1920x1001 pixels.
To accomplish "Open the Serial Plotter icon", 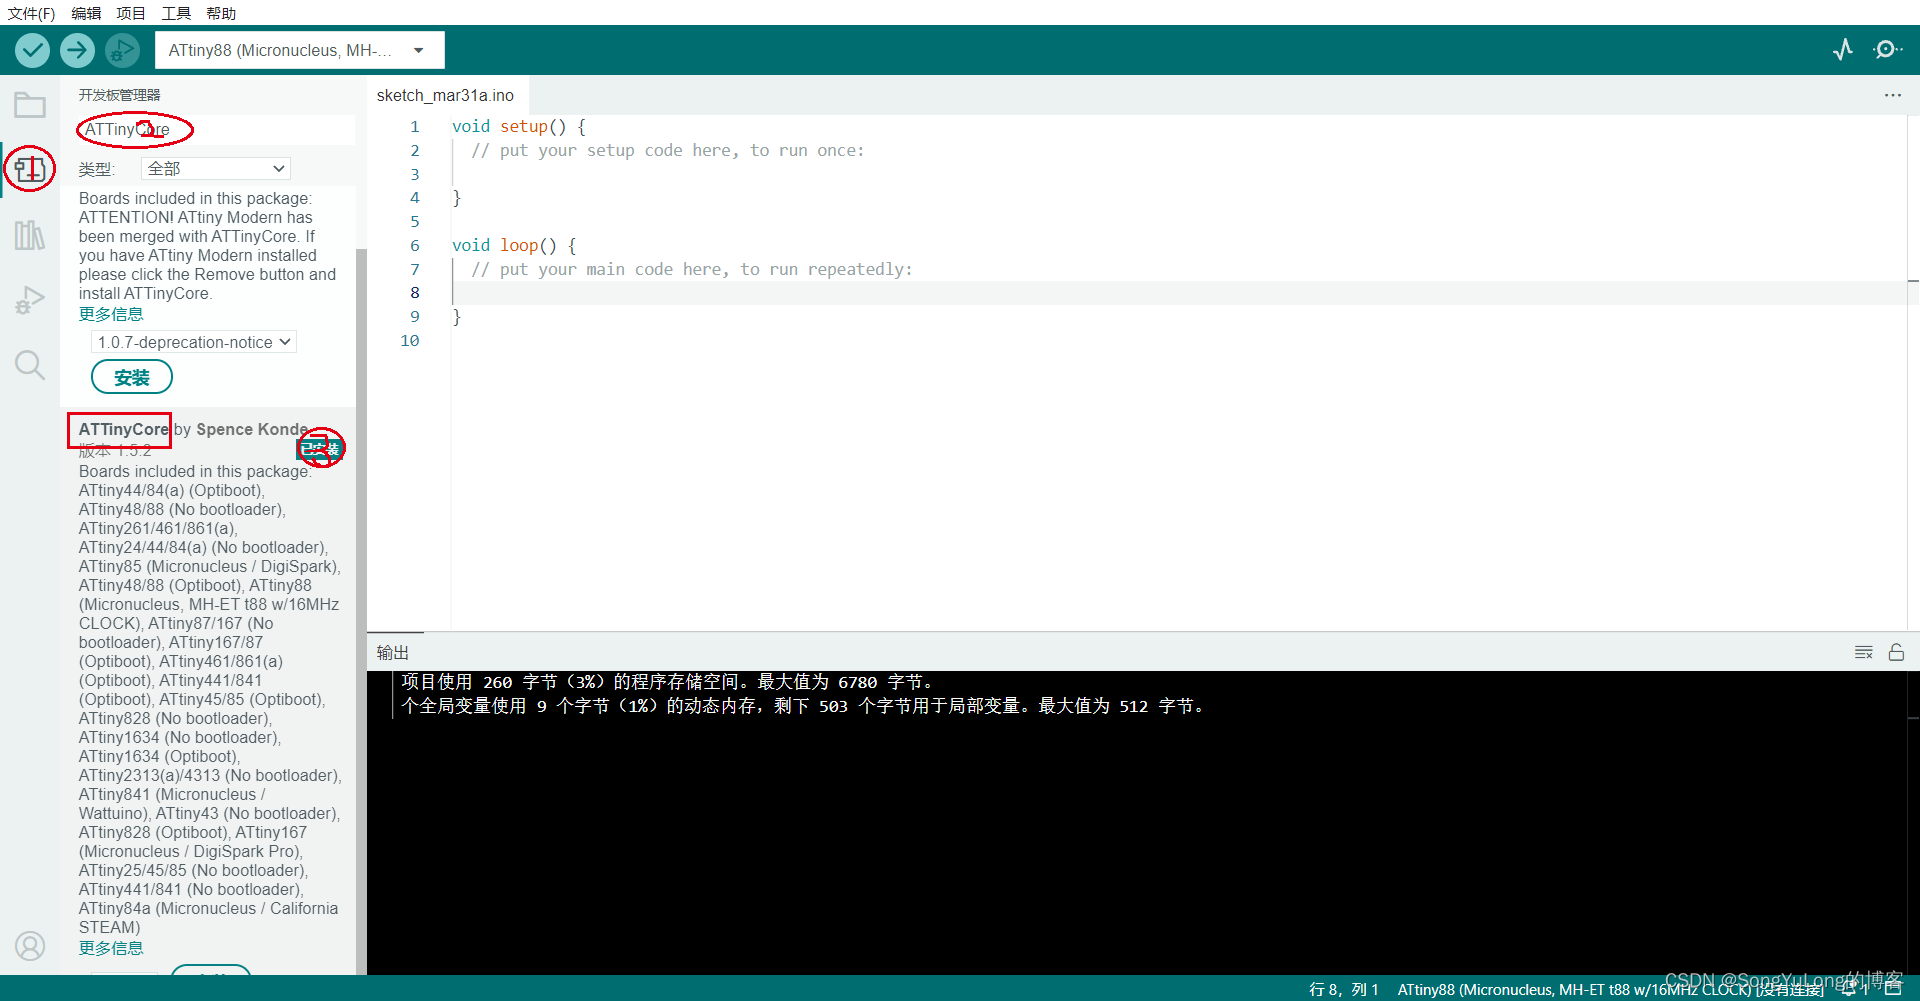I will pyautogui.click(x=1843, y=50).
